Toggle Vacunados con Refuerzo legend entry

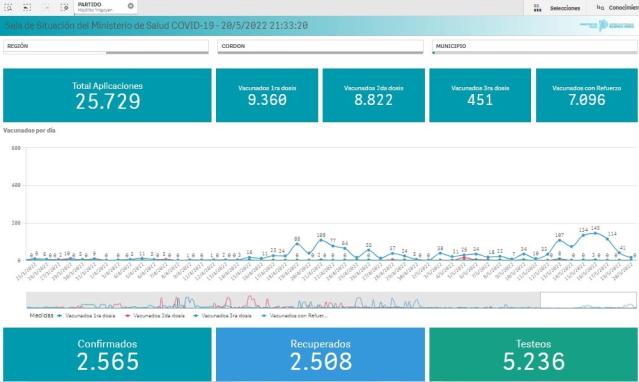tap(295, 316)
